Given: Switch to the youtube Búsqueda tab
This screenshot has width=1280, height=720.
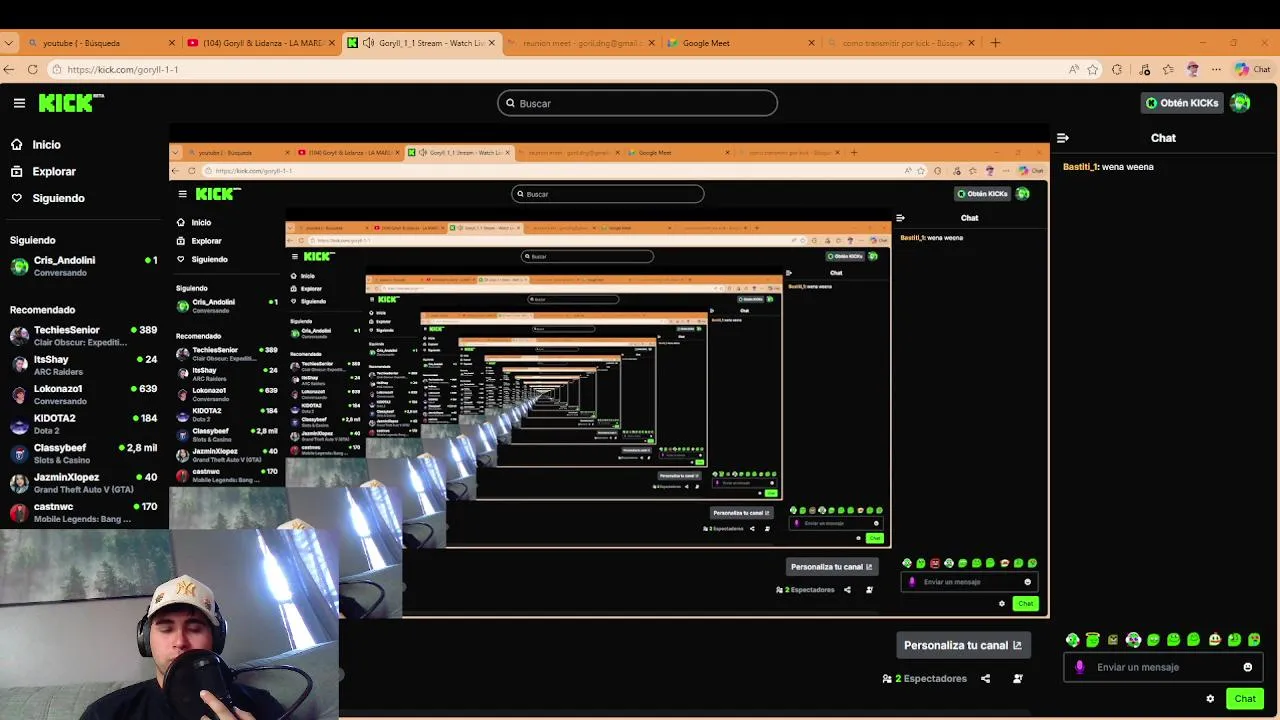Looking at the screenshot, I should pos(101,43).
